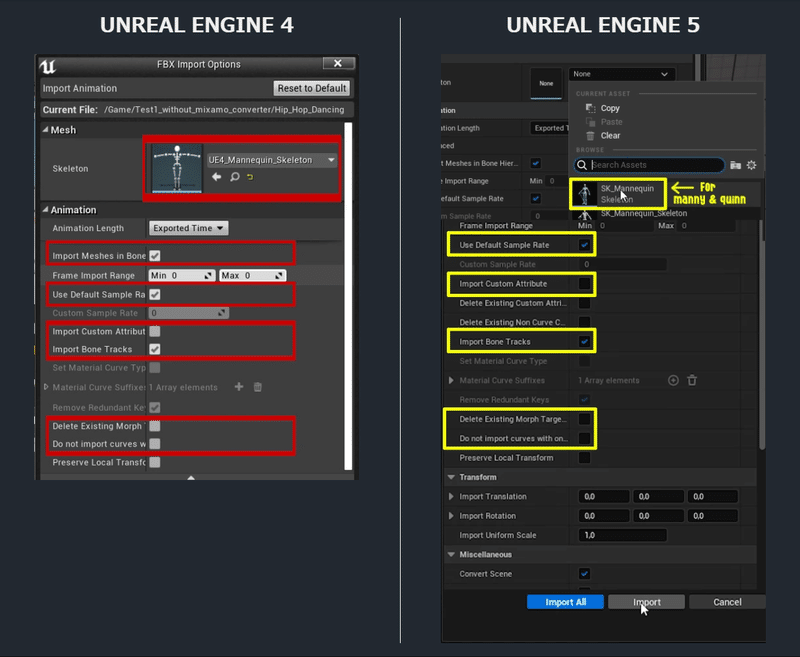Expand UE5 Import Translation row
Viewport: 800px width, 657px height.
pyautogui.click(x=451, y=496)
